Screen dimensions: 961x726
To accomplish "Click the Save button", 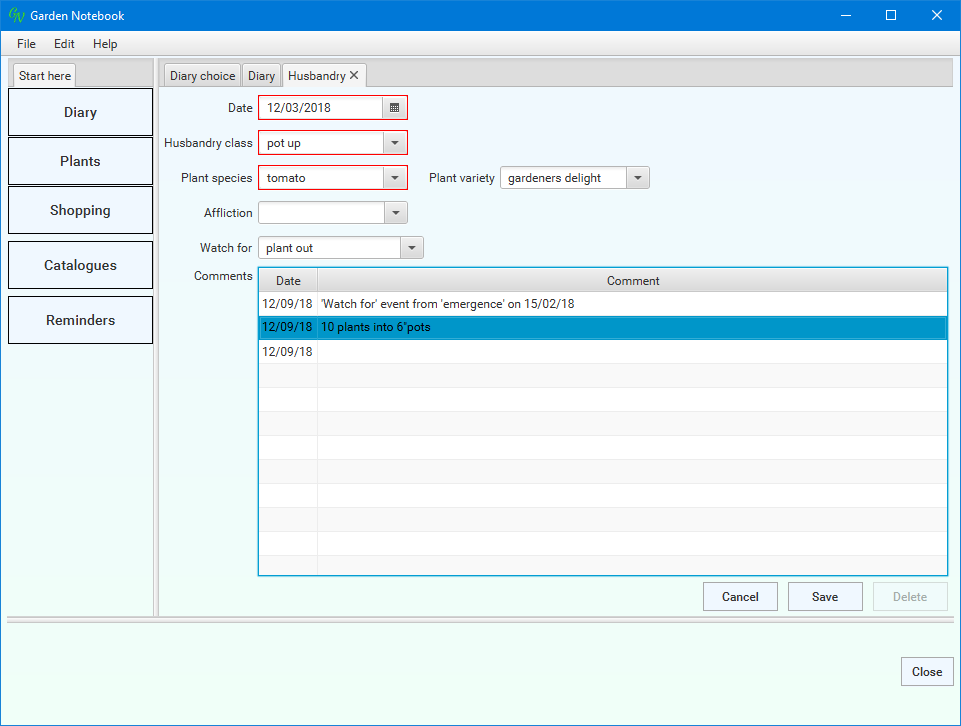I will pos(825,597).
